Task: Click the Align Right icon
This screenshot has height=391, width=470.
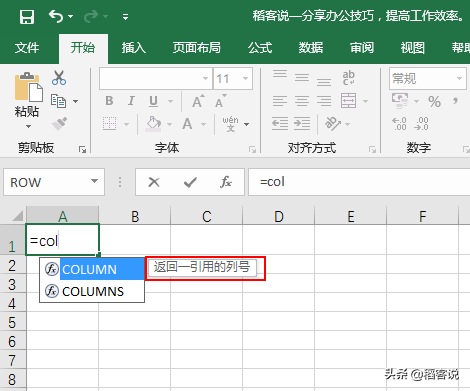Action: click(324, 101)
